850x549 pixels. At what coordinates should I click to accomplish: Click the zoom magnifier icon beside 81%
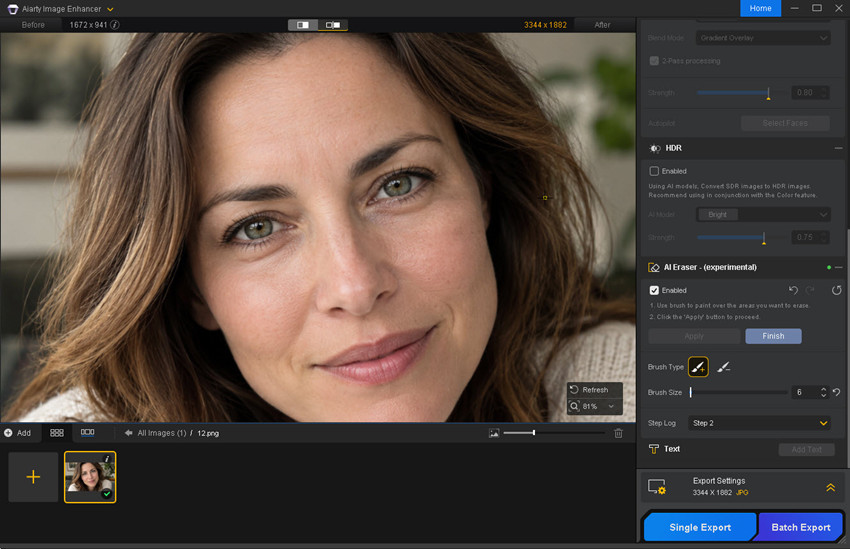pos(575,406)
